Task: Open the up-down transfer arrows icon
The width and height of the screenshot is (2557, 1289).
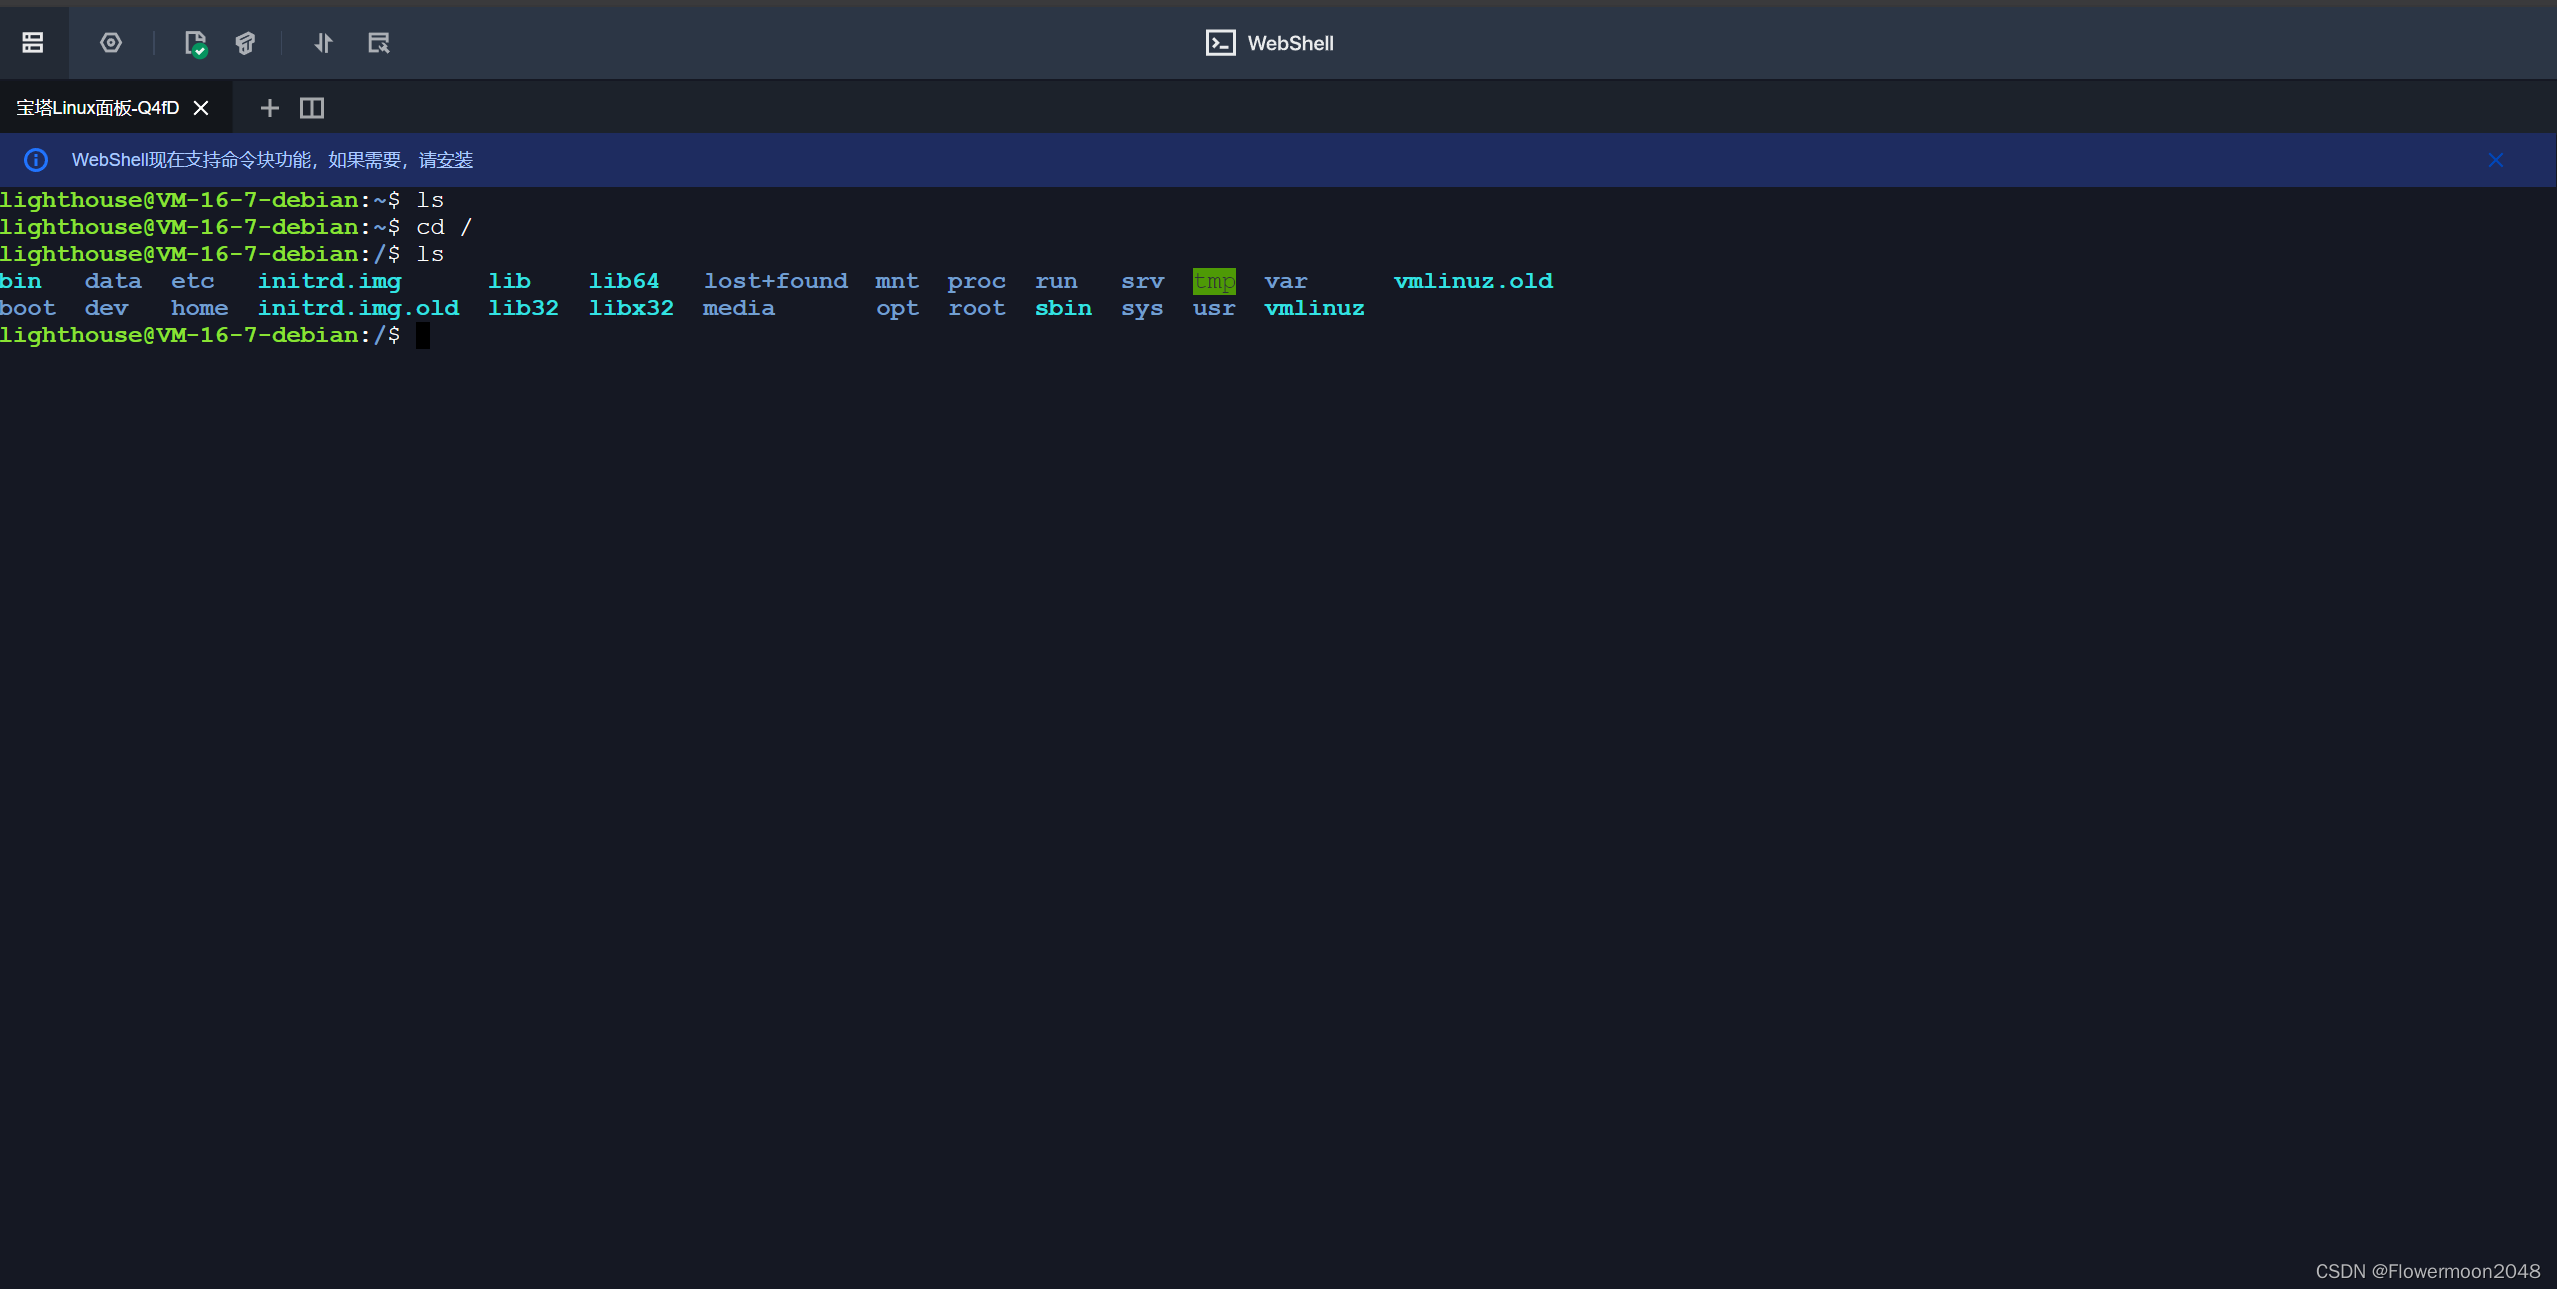Action: pyautogui.click(x=323, y=43)
